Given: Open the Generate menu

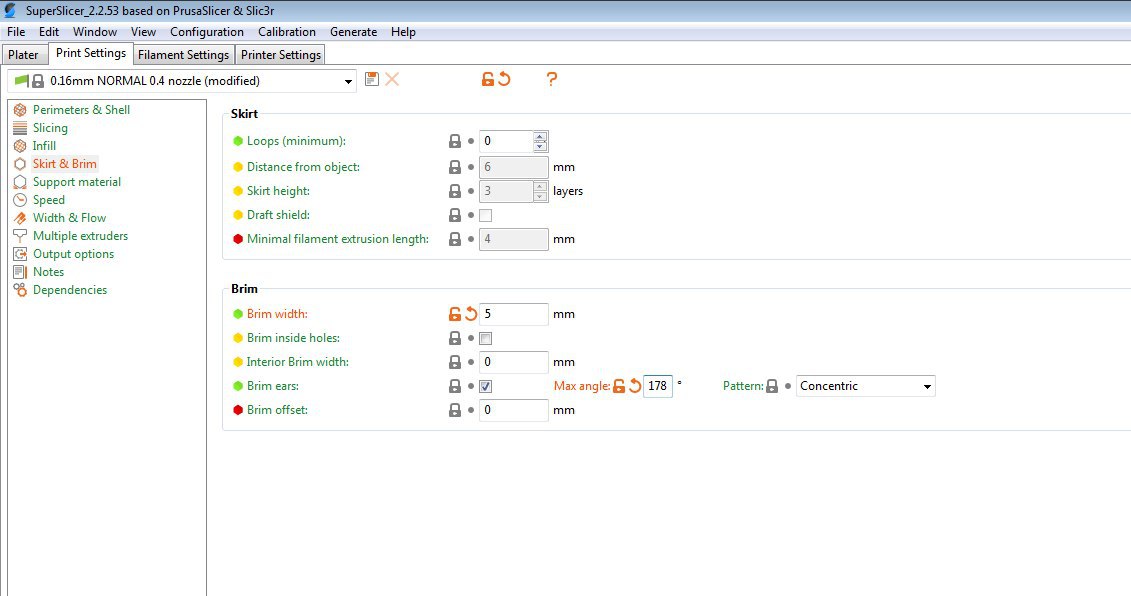Looking at the screenshot, I should (353, 32).
